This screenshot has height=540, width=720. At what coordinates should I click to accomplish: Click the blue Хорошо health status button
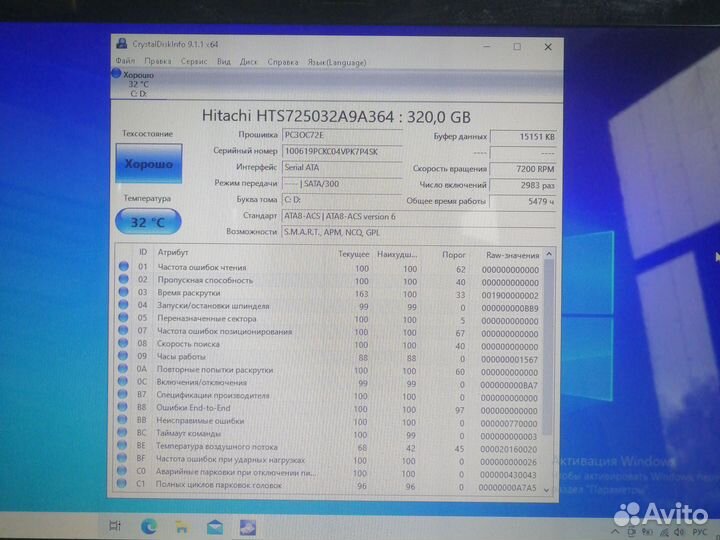(146, 163)
